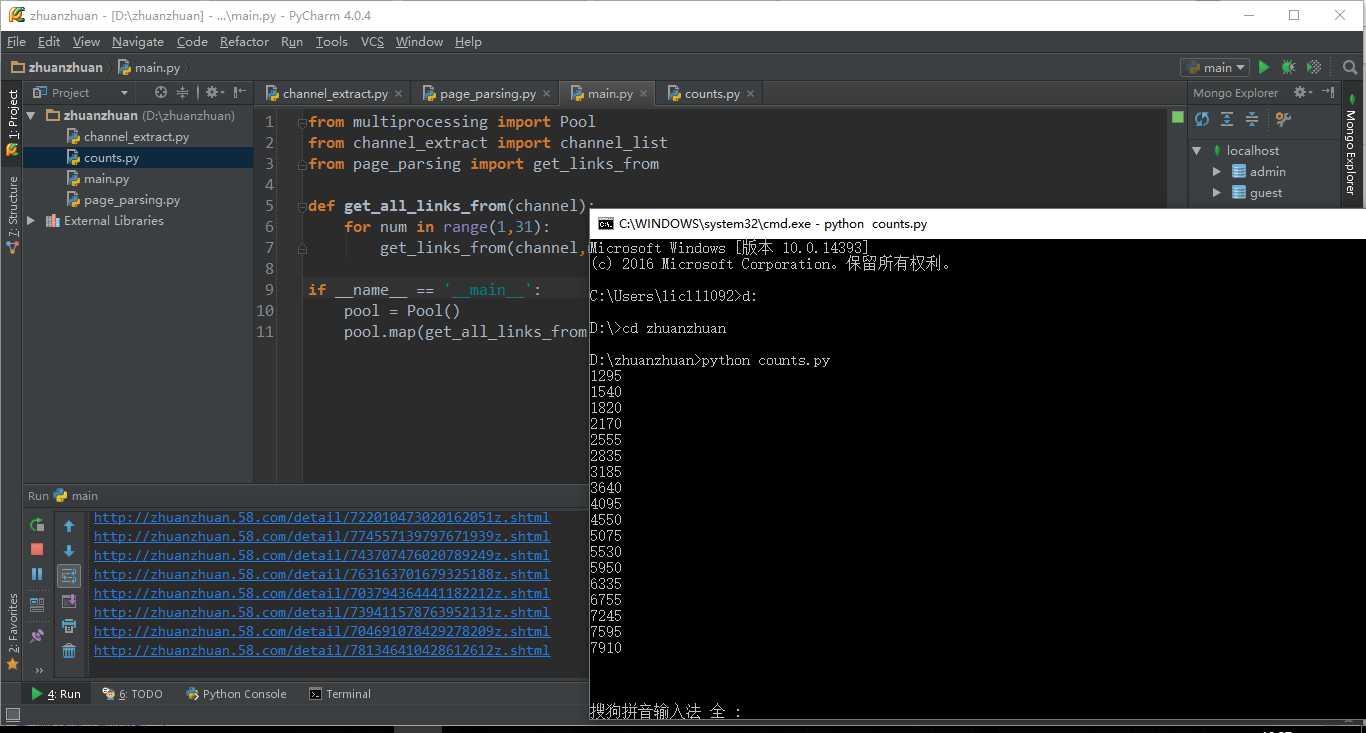The image size is (1366, 733).
Task: Jump down the stack trace arrow
Action: pos(69,550)
